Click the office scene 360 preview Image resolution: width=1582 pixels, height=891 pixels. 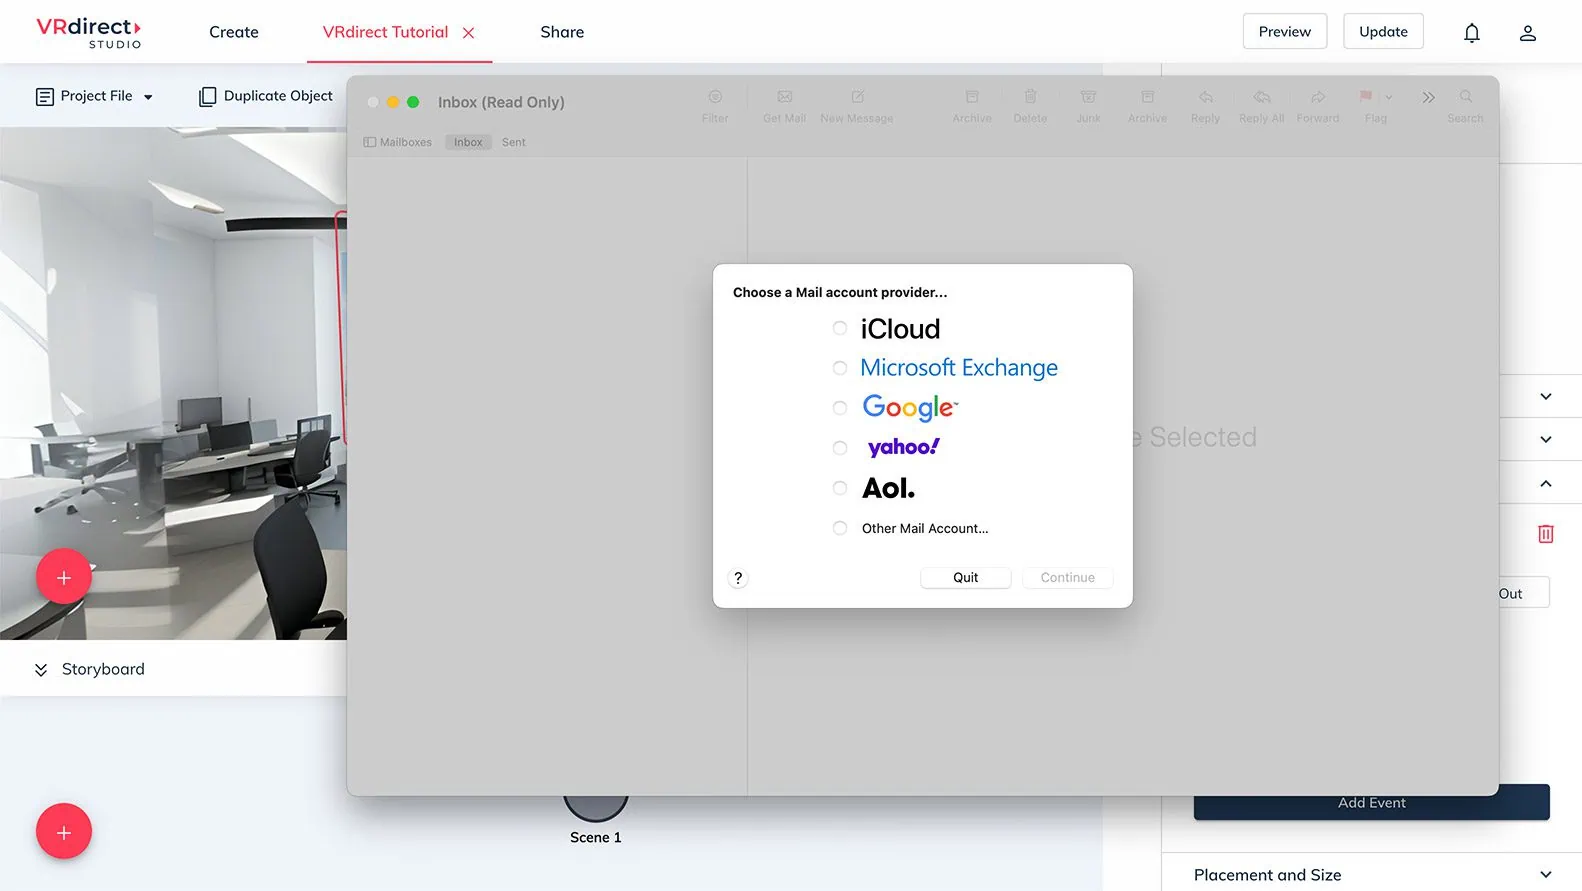click(173, 383)
